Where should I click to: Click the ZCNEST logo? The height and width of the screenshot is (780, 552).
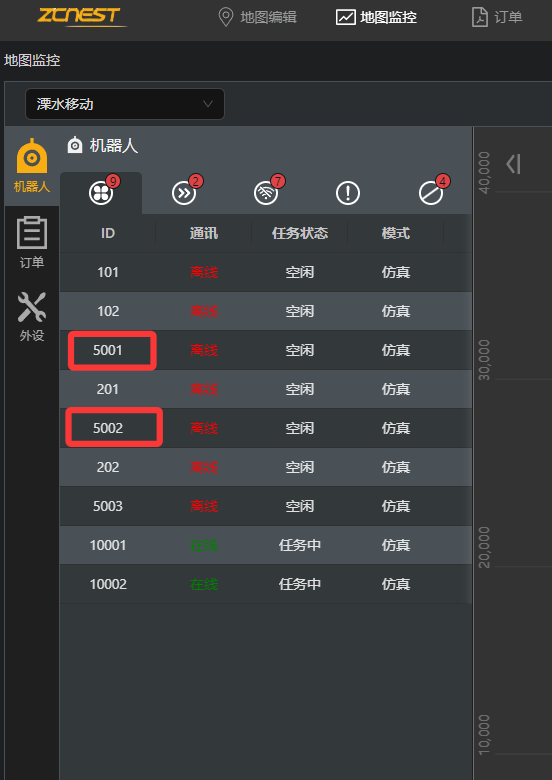pyautogui.click(x=82, y=16)
